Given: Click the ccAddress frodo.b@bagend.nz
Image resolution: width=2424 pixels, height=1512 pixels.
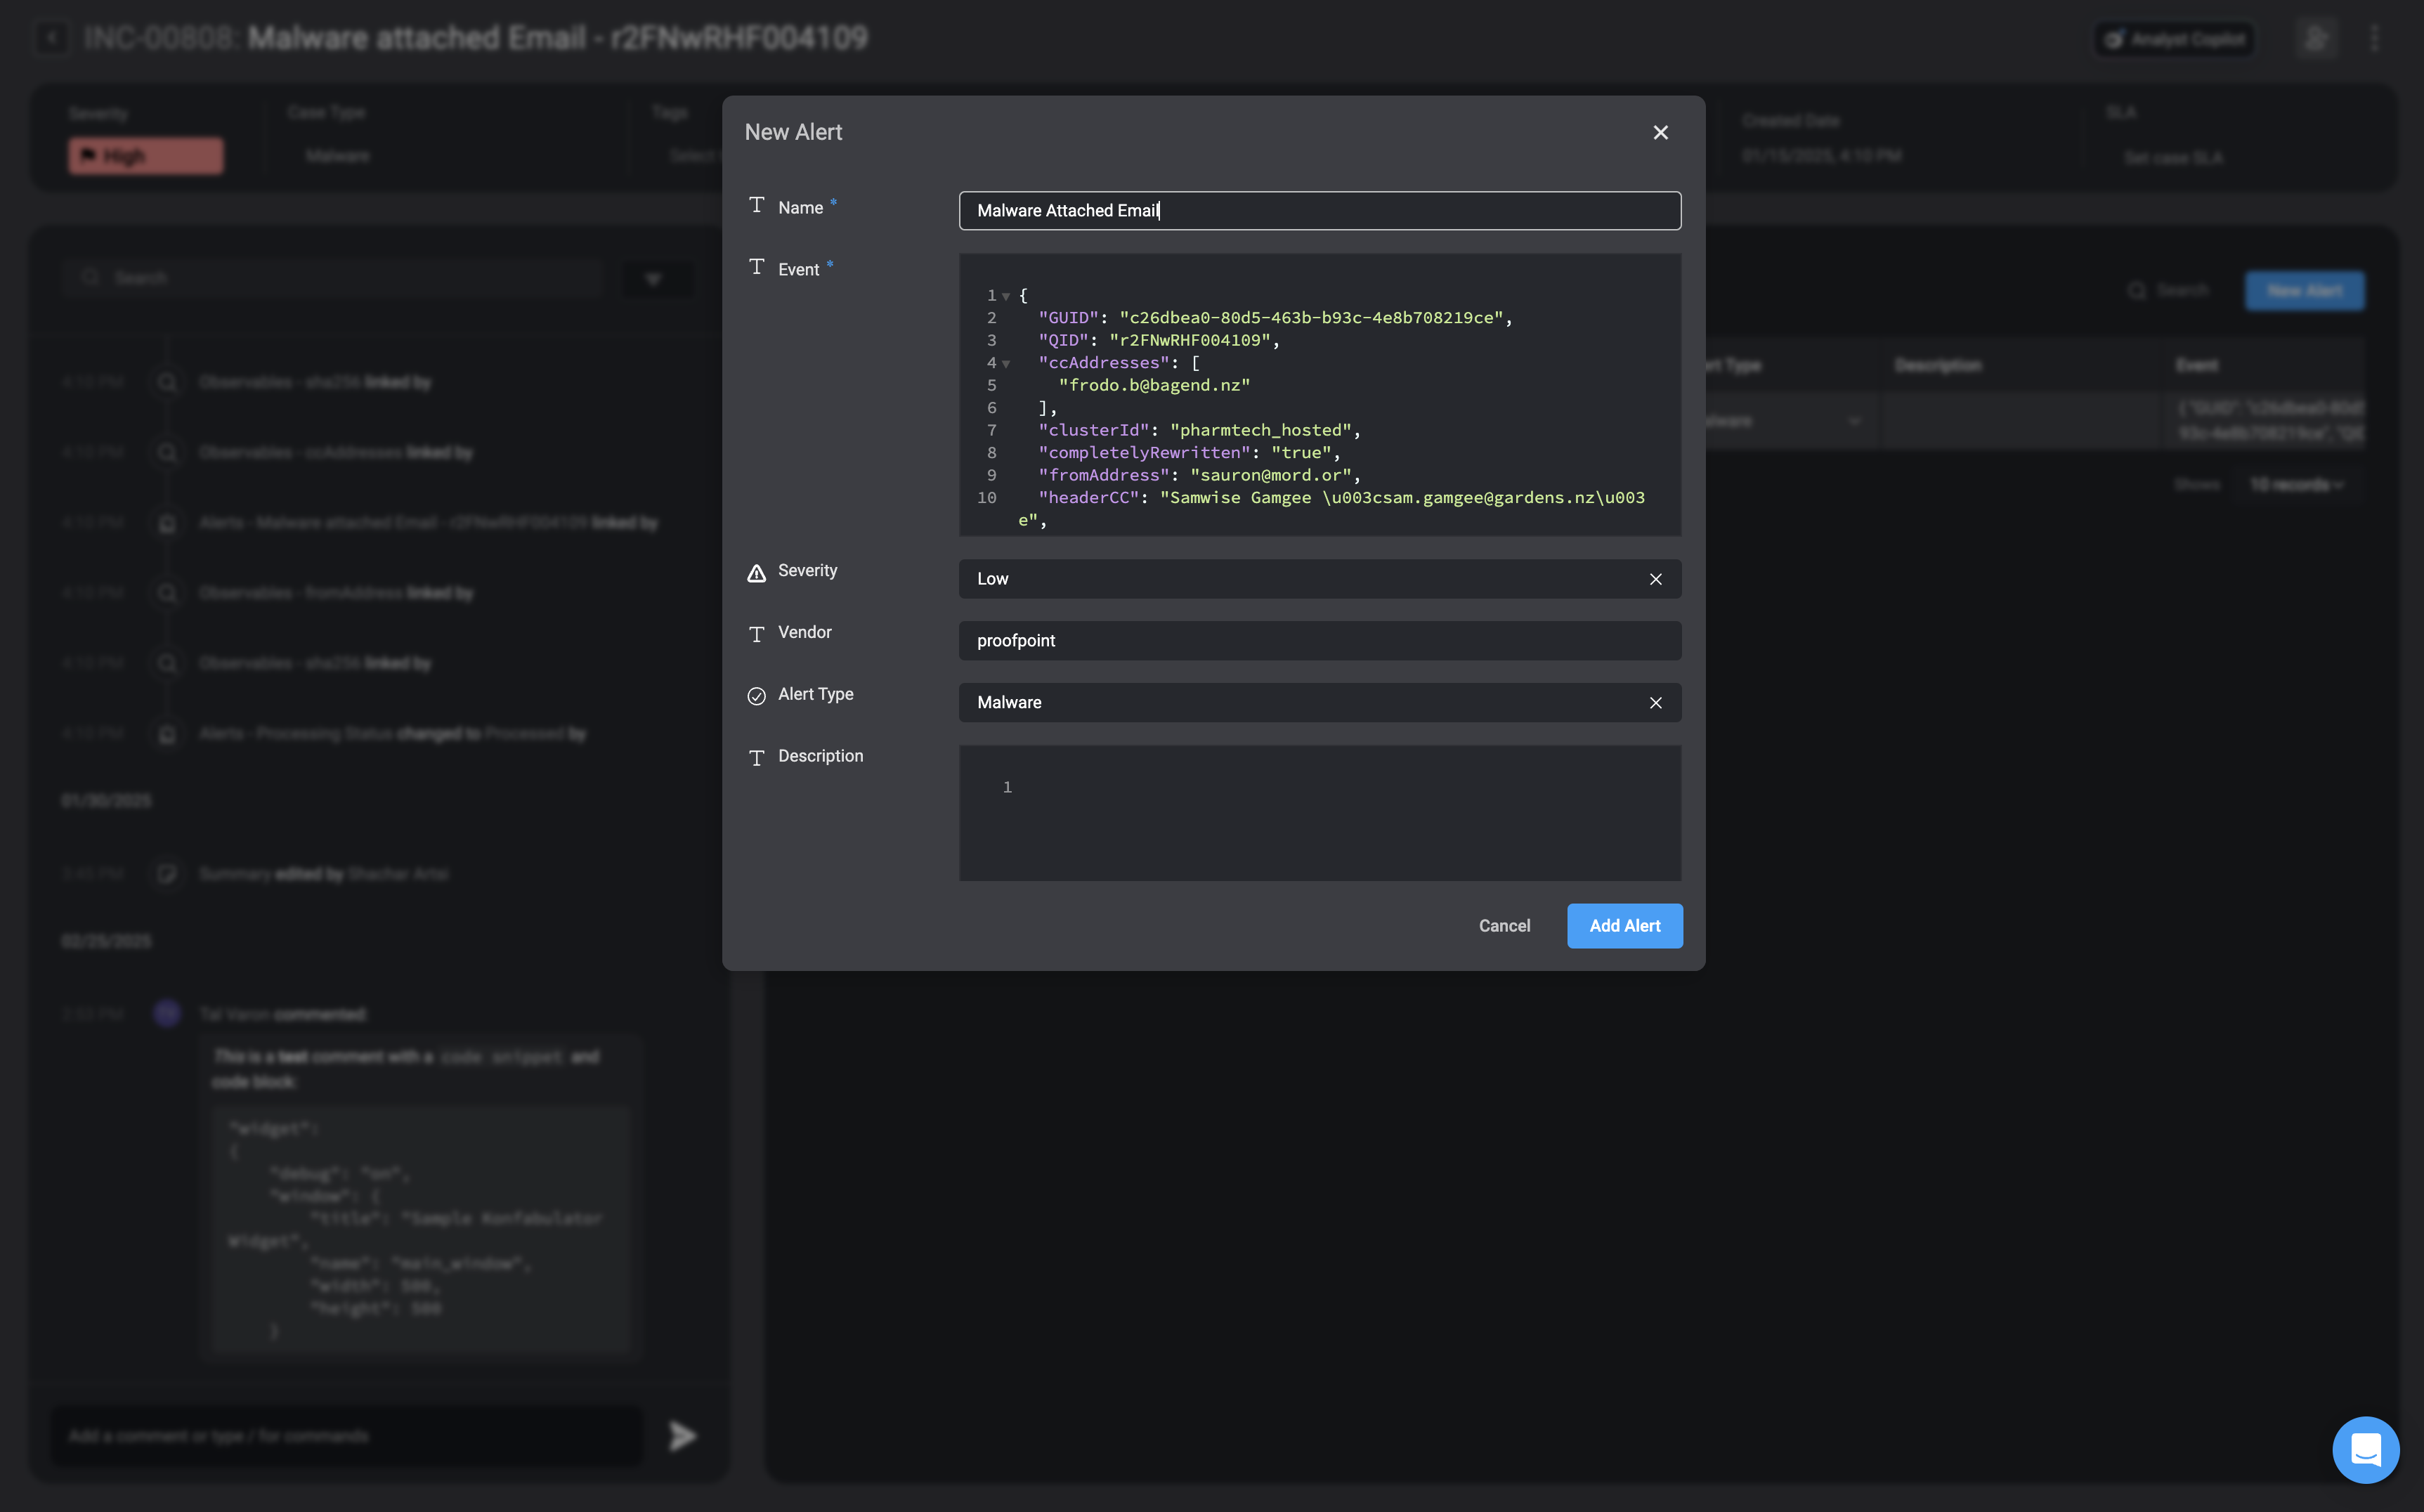Looking at the screenshot, I should (1154, 385).
